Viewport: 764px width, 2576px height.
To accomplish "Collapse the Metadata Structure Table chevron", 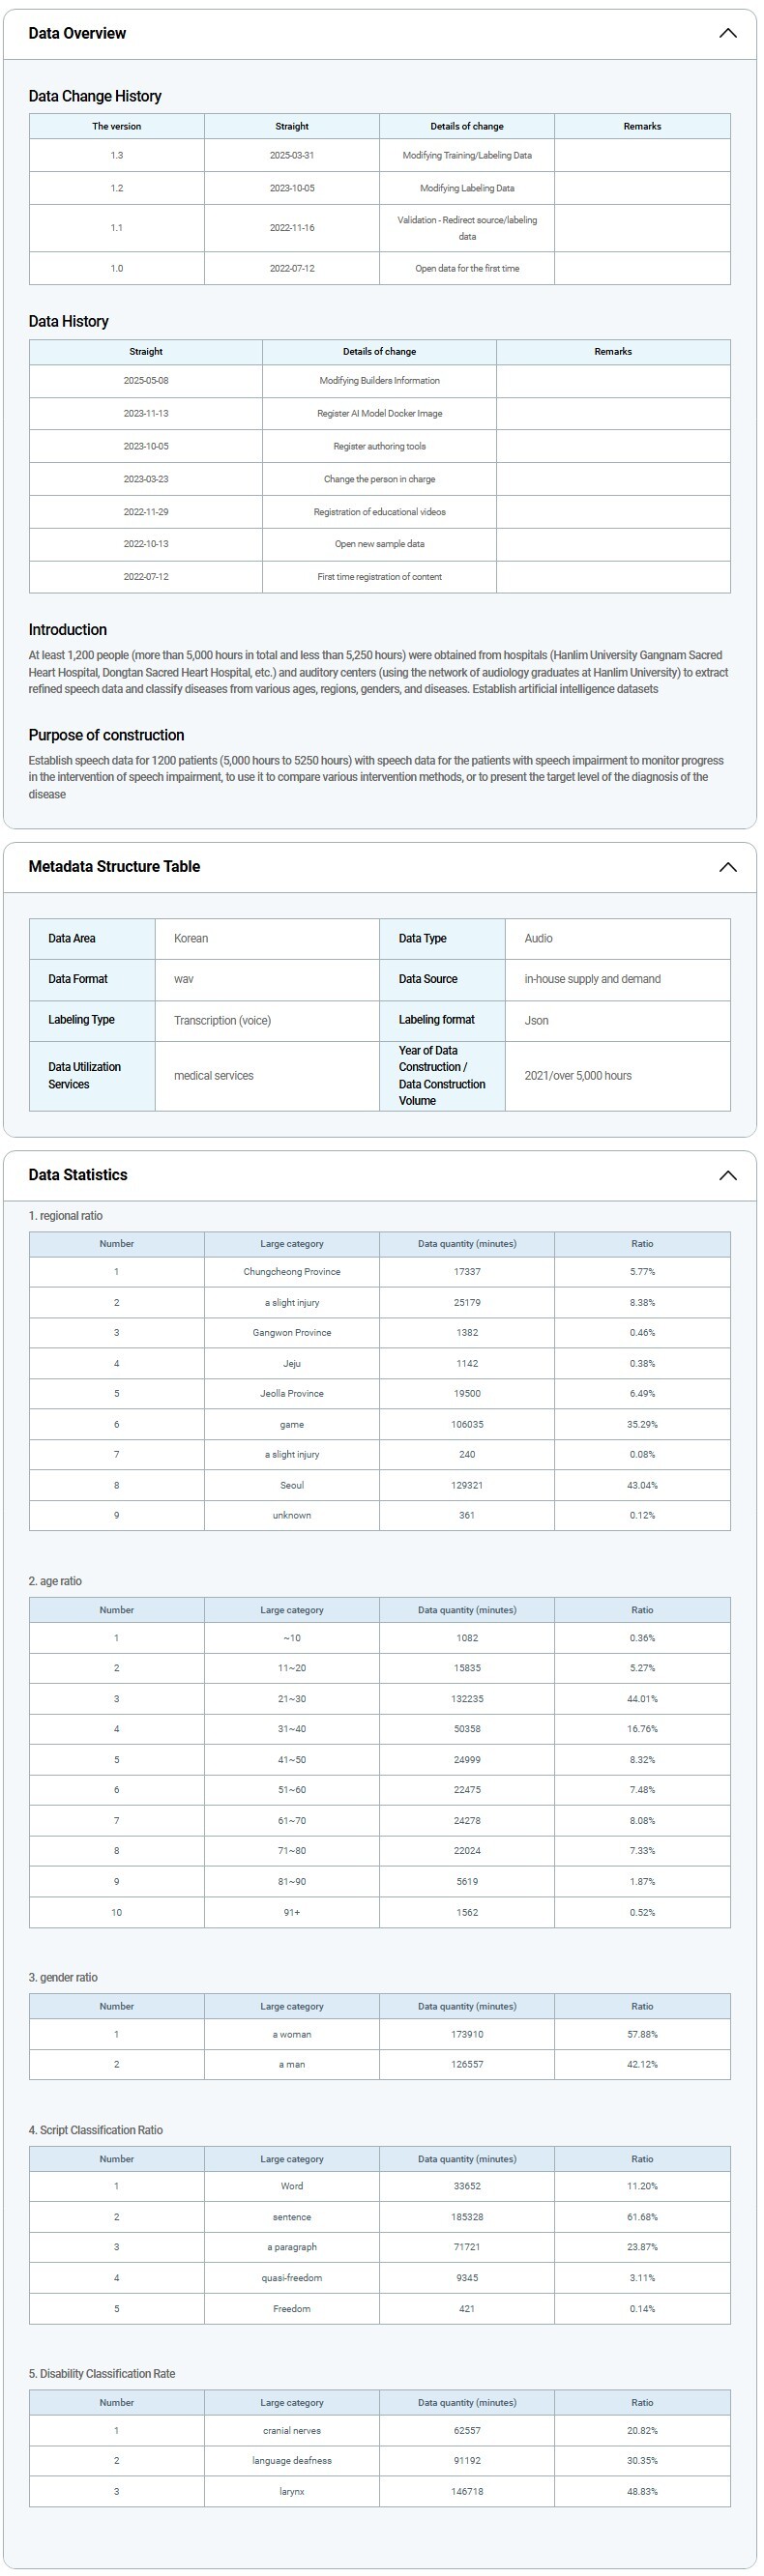I will pyautogui.click(x=727, y=867).
